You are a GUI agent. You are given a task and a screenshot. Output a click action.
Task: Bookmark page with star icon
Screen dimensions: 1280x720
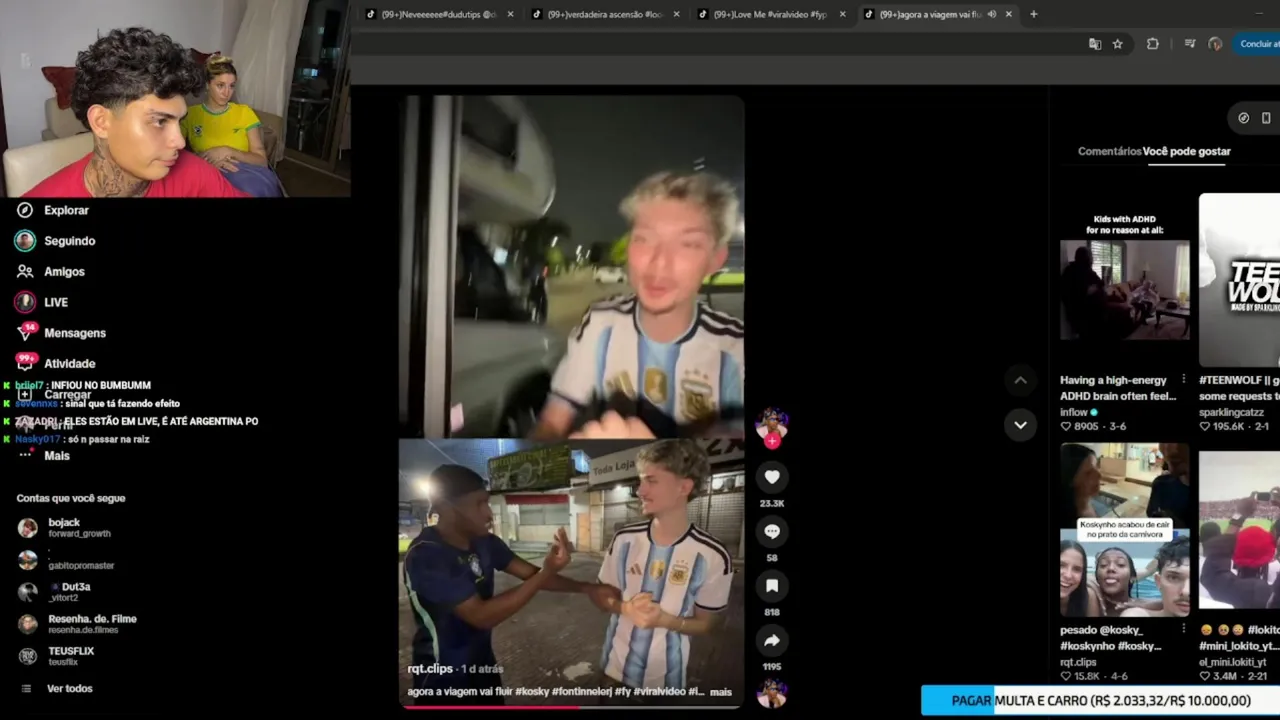coord(1118,44)
